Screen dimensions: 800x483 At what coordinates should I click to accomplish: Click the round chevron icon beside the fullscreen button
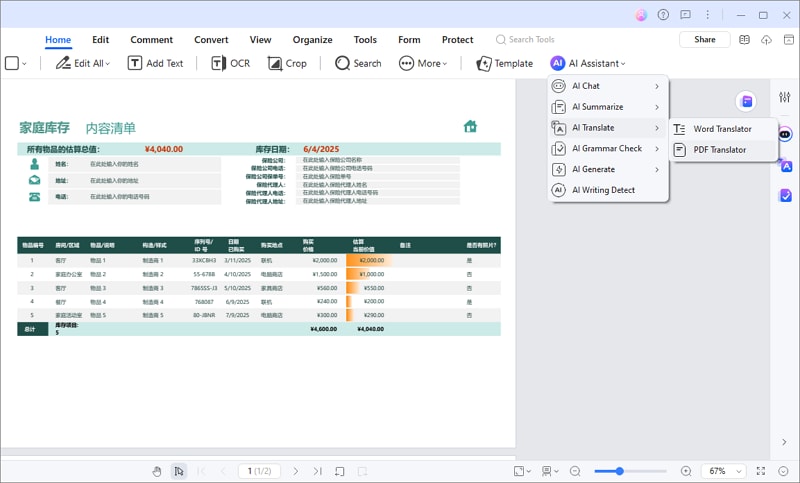[x=783, y=471]
